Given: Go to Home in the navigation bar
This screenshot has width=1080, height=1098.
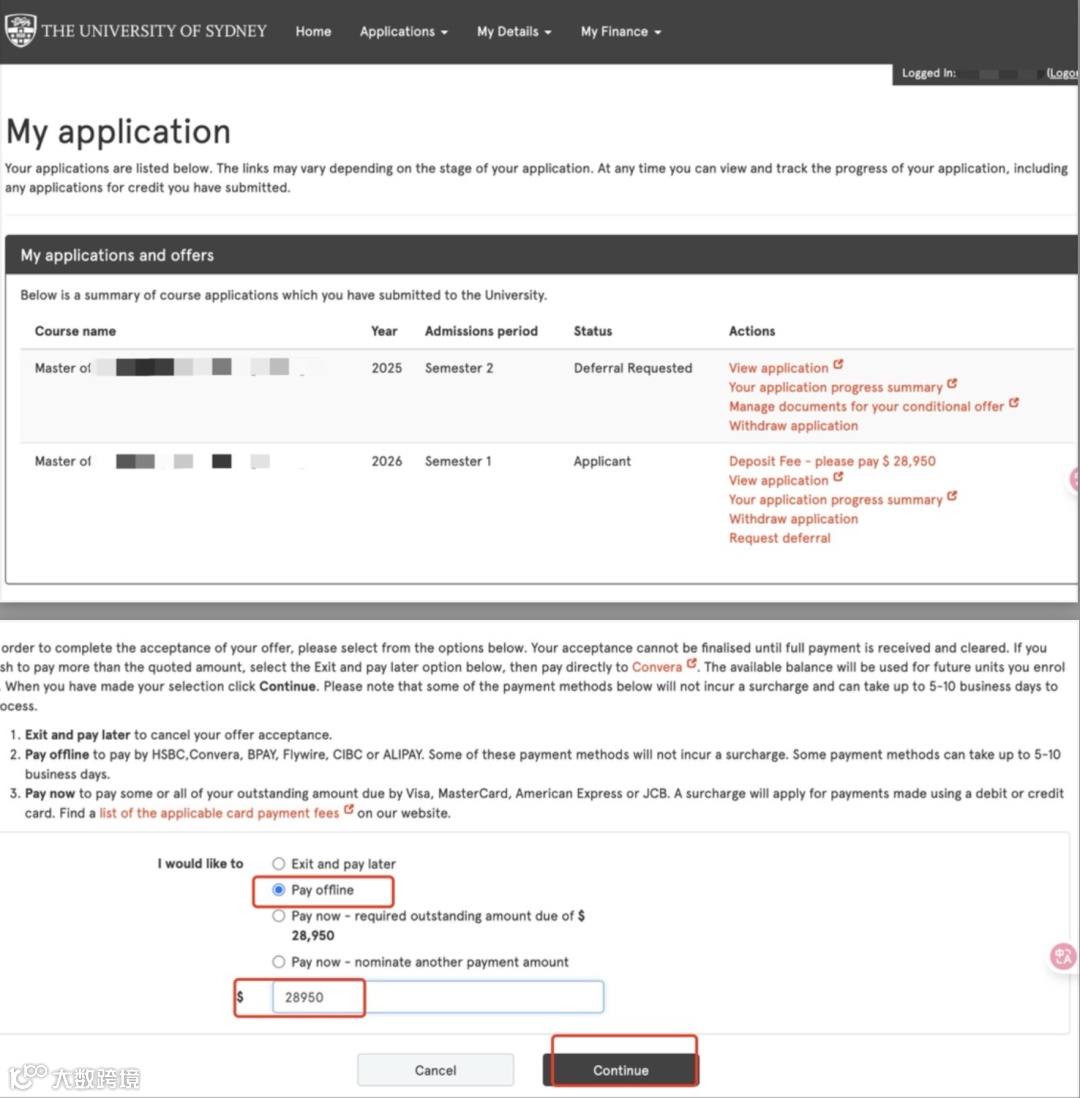Looking at the screenshot, I should pos(313,32).
